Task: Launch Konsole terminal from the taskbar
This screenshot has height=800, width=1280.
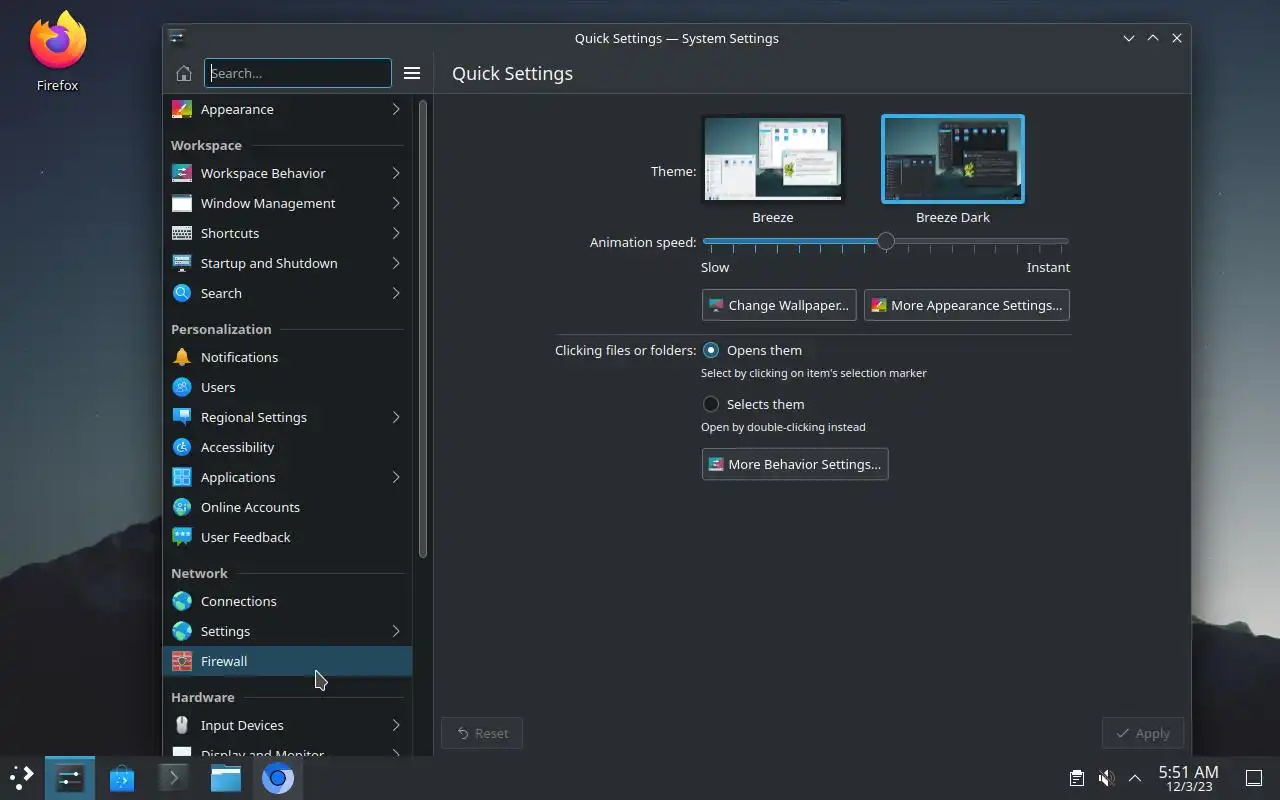Action: pyautogui.click(x=173, y=777)
